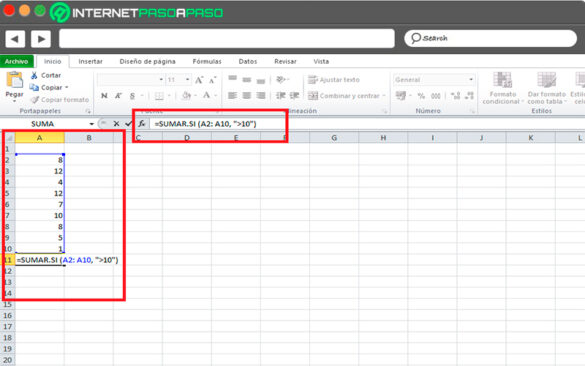Click the Cortar scissors icon

click(x=34, y=75)
